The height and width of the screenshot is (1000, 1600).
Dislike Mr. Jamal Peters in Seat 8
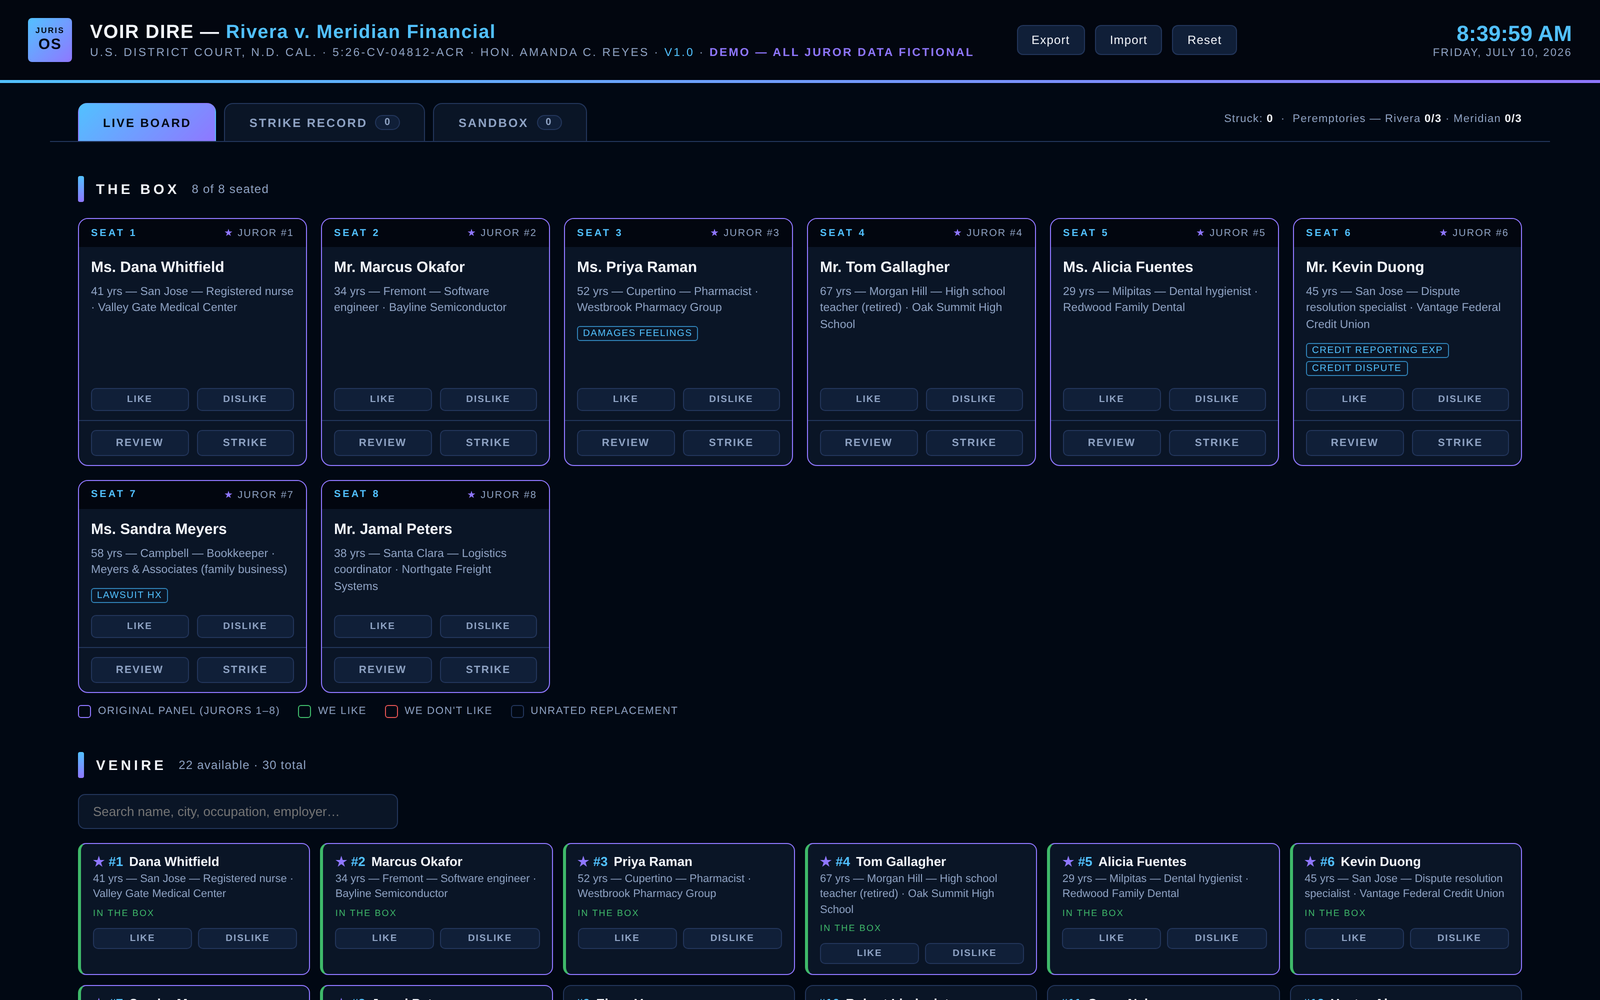(488, 626)
